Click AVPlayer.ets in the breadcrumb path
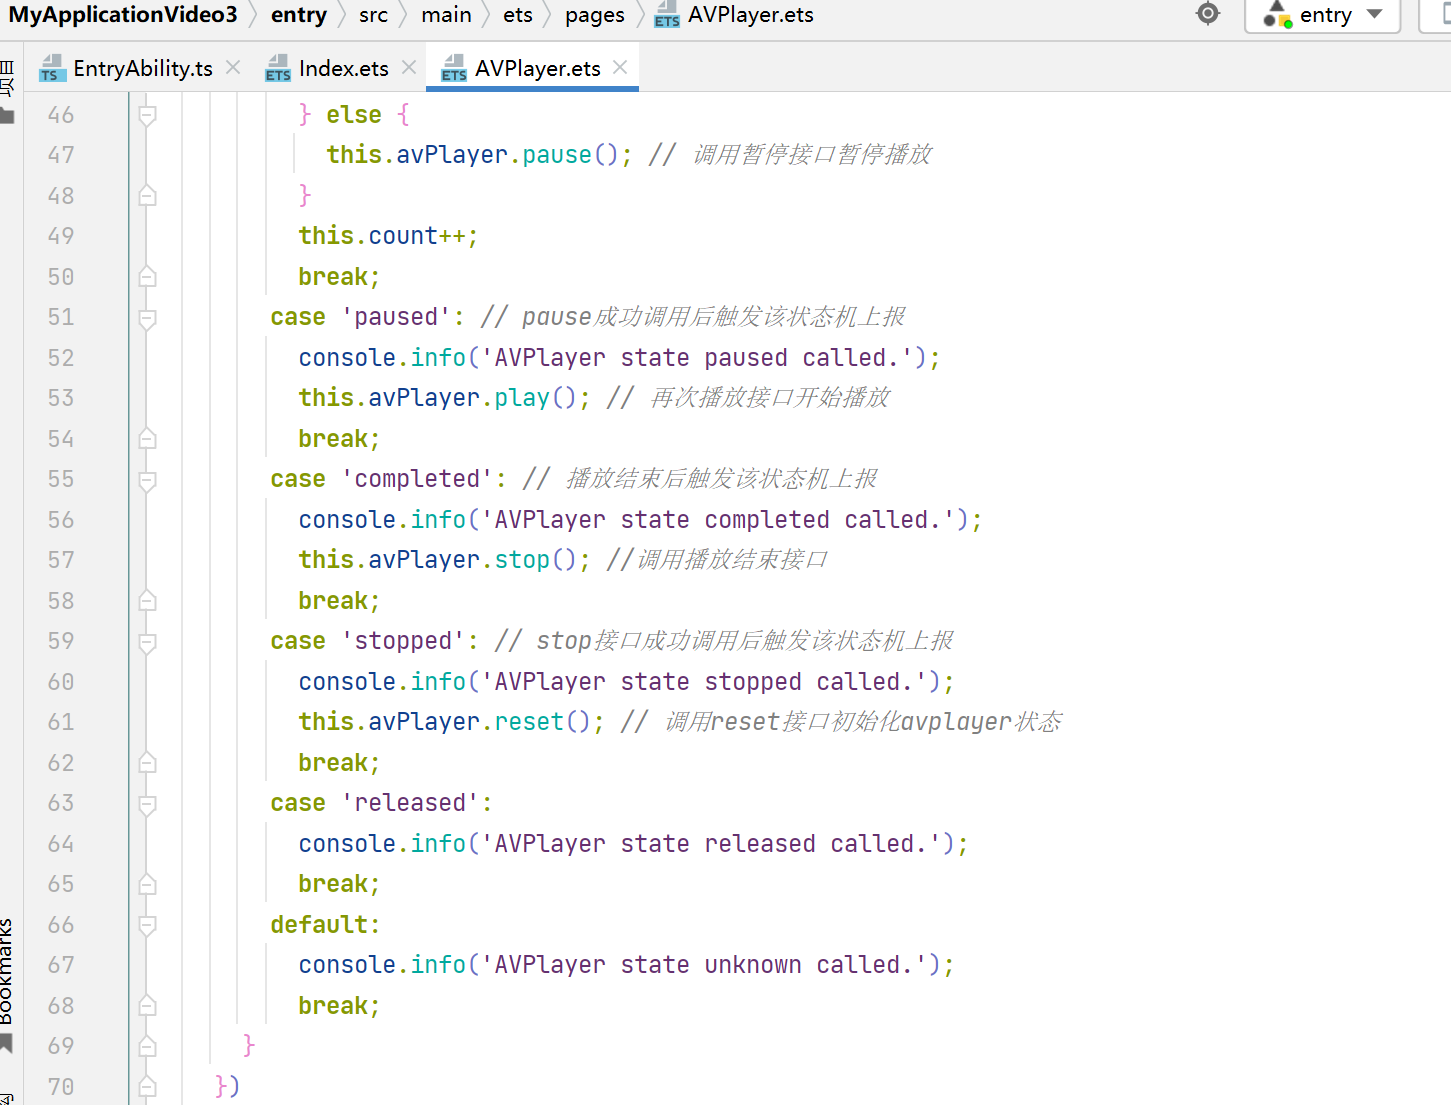The height and width of the screenshot is (1105, 1451). [x=735, y=15]
